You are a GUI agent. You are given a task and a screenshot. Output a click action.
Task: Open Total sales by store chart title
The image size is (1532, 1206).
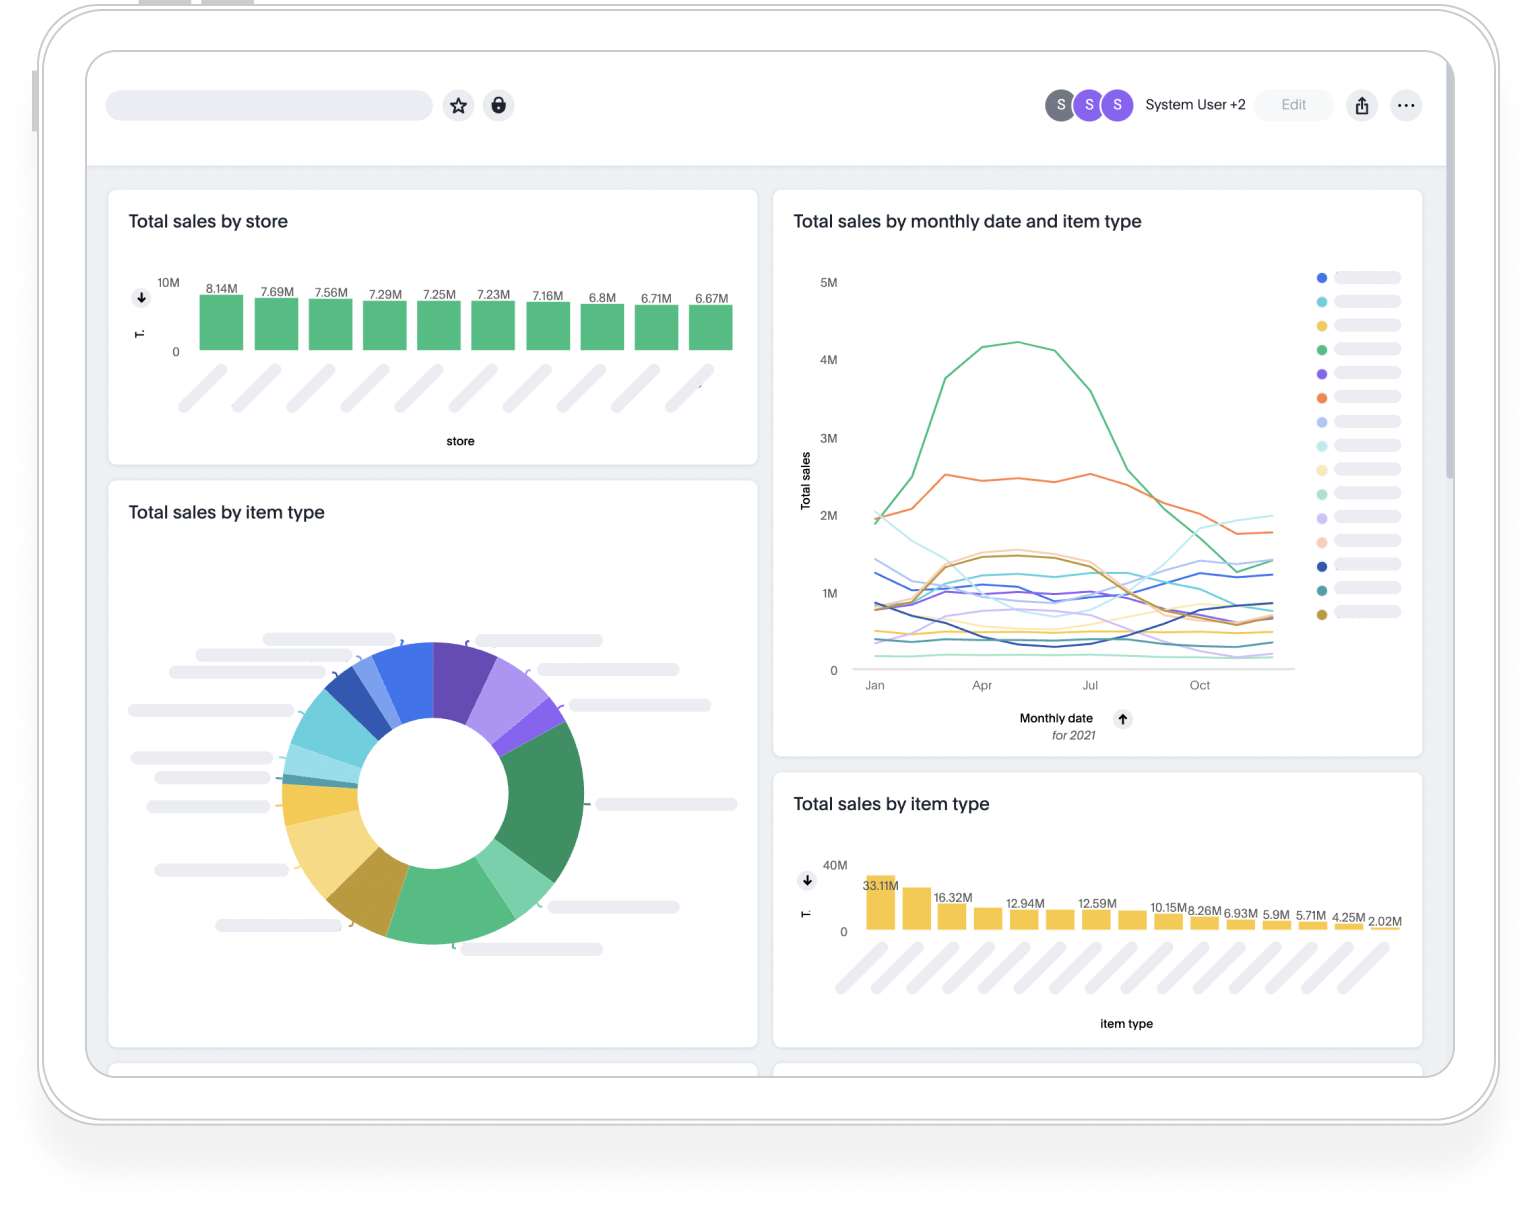point(208,222)
